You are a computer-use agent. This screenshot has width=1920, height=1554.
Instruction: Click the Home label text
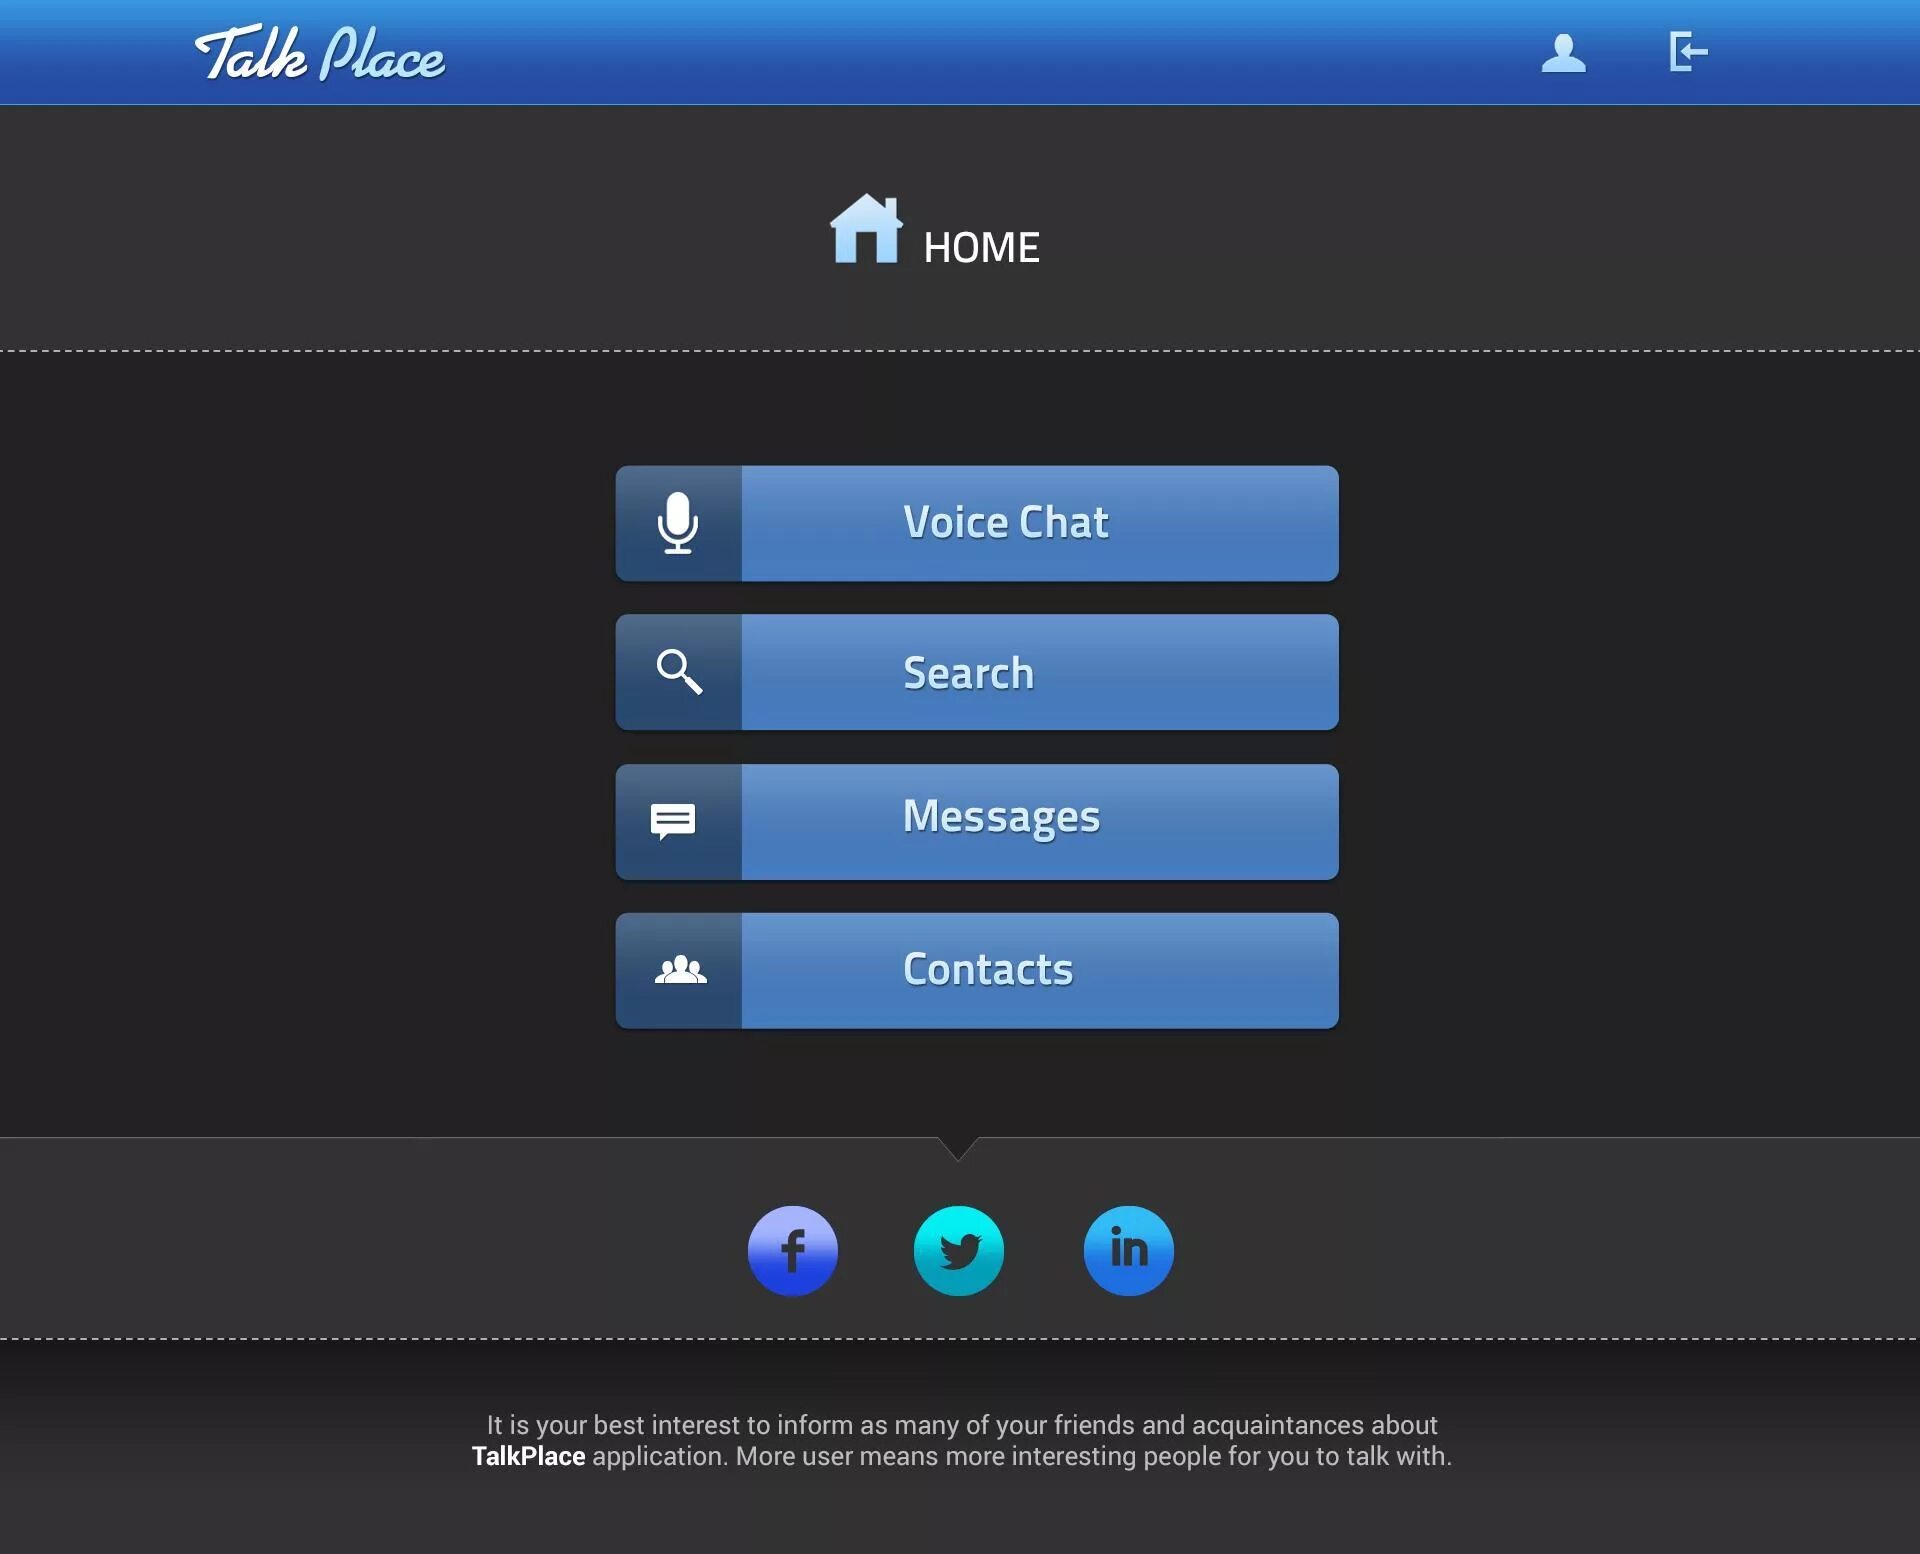point(981,247)
